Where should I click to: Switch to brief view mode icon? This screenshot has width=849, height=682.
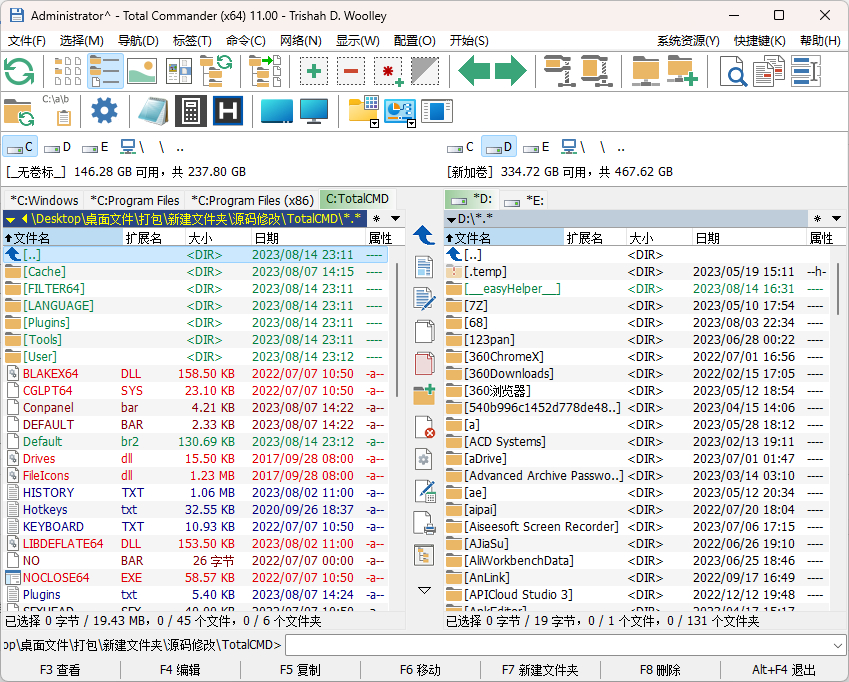pyautogui.click(x=68, y=71)
